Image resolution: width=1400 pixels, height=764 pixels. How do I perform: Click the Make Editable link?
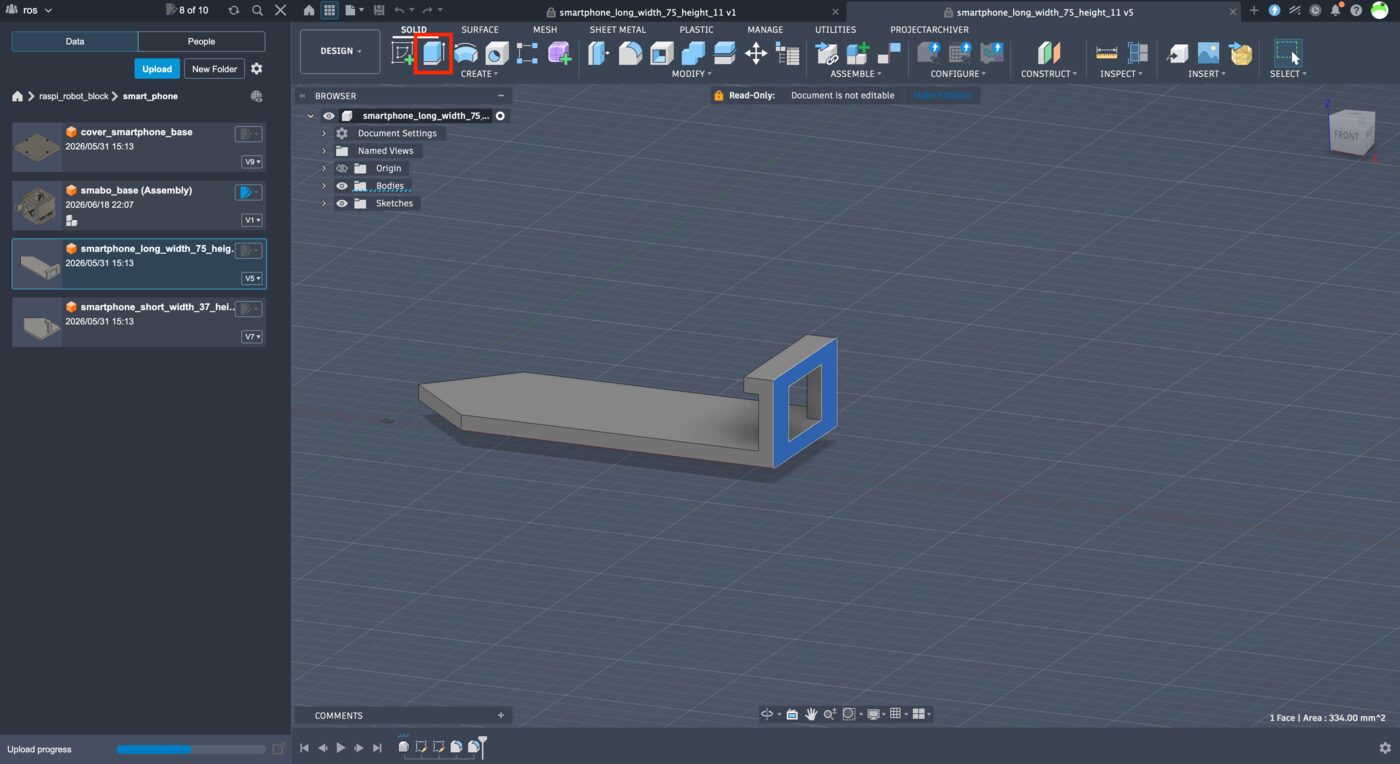[x=941, y=95]
